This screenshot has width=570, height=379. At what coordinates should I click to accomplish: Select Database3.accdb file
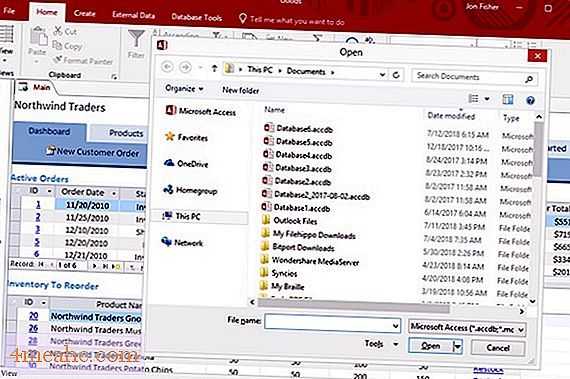coord(297,168)
